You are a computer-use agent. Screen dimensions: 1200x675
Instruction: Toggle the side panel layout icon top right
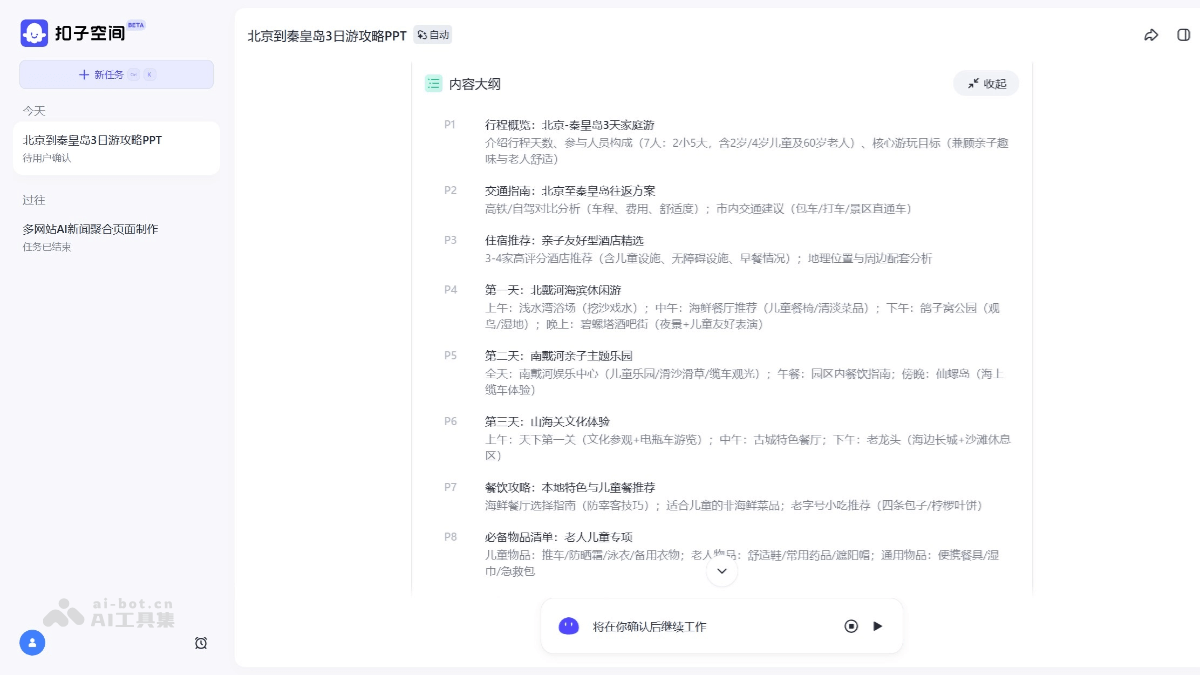pos(1183,34)
